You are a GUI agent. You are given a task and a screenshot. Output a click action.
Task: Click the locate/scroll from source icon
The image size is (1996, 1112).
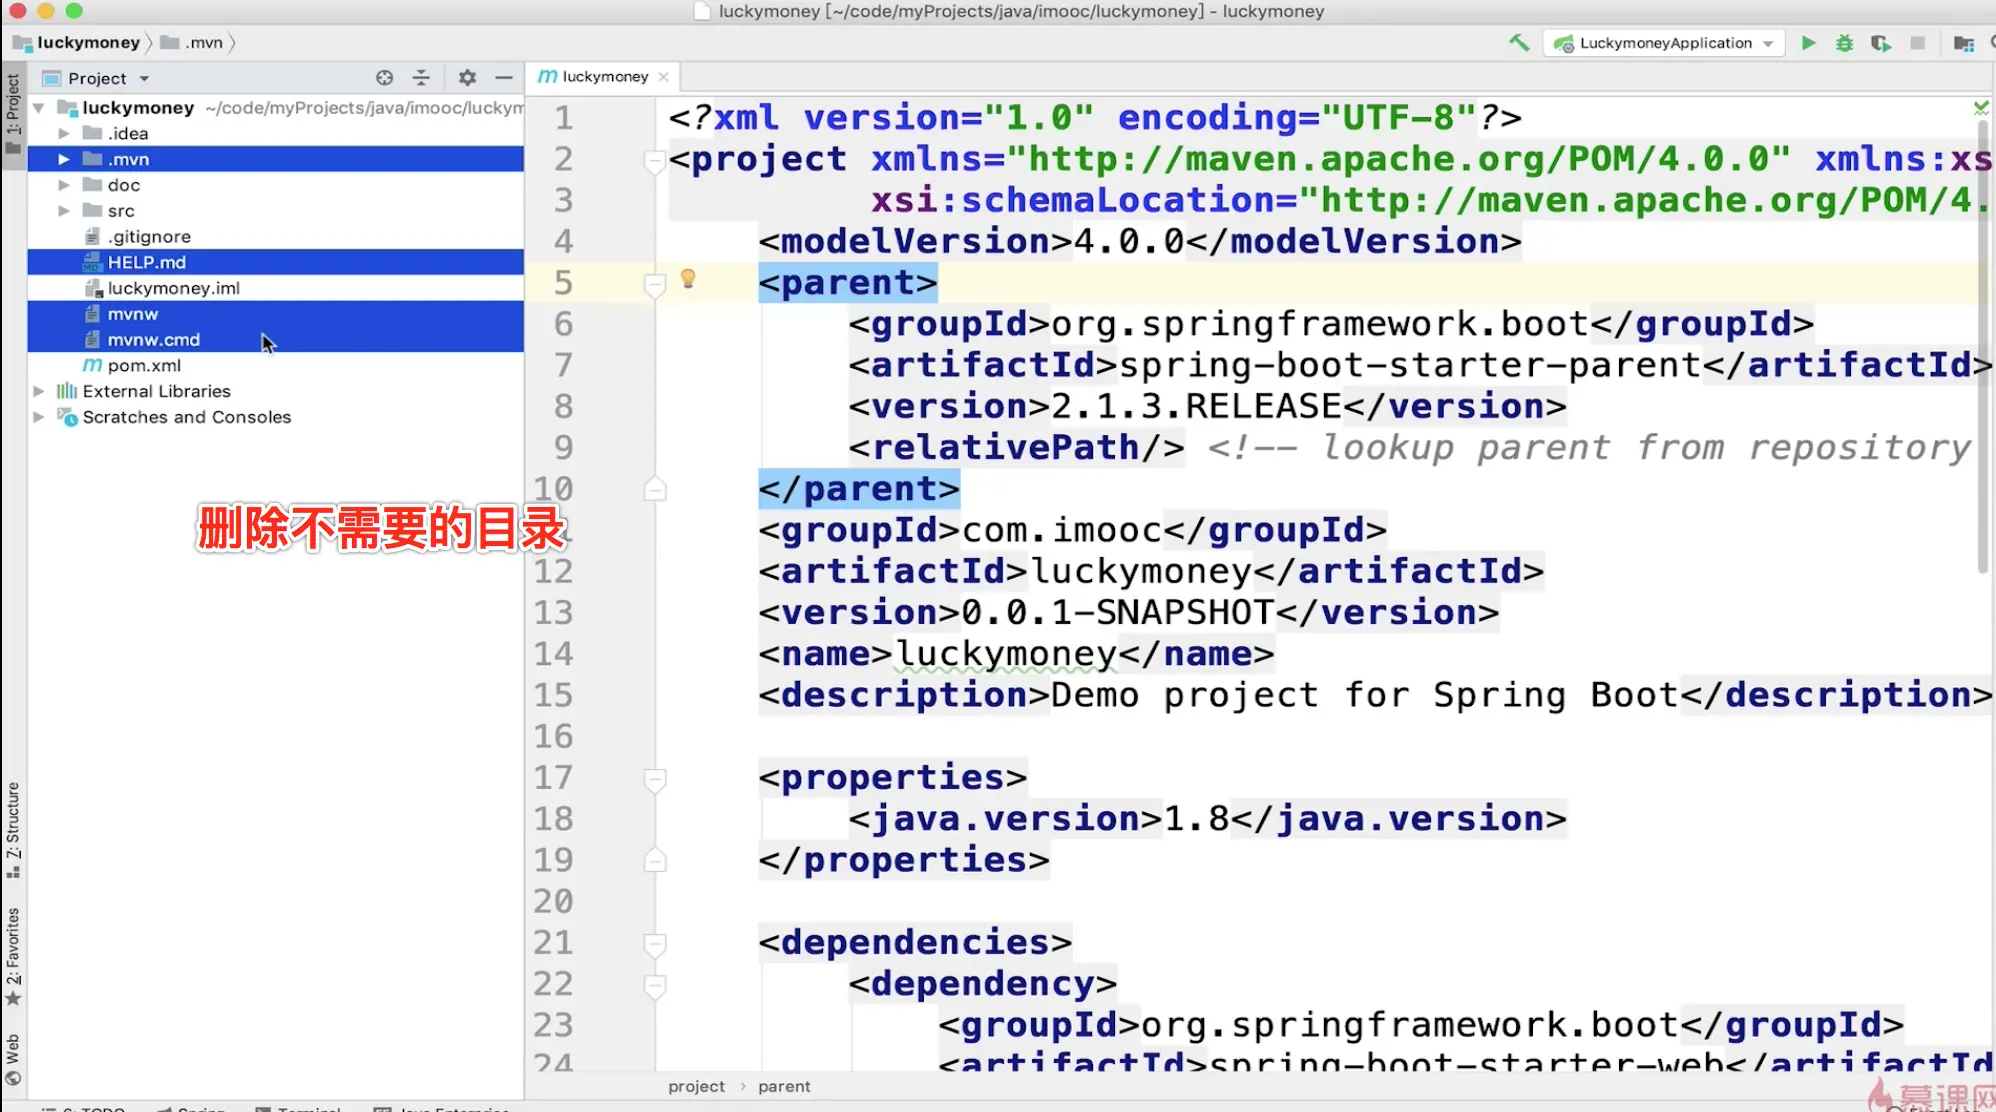(x=384, y=78)
